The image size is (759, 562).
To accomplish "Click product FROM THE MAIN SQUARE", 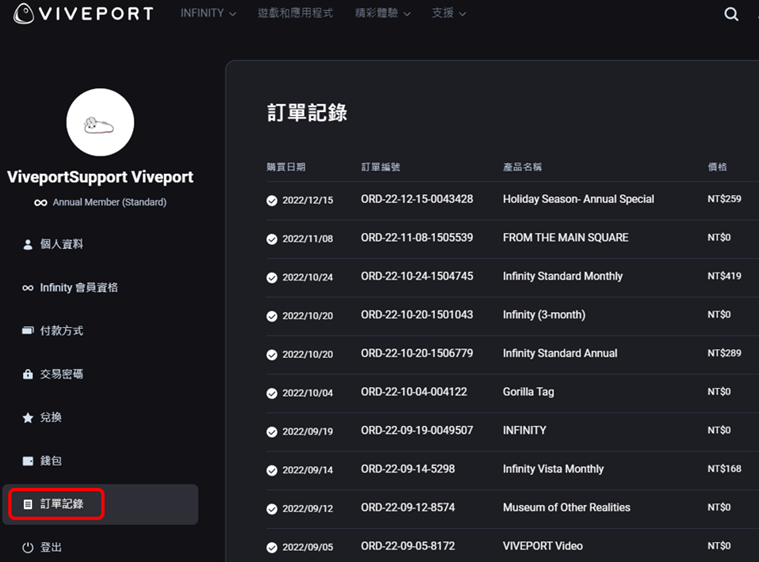I will point(565,238).
